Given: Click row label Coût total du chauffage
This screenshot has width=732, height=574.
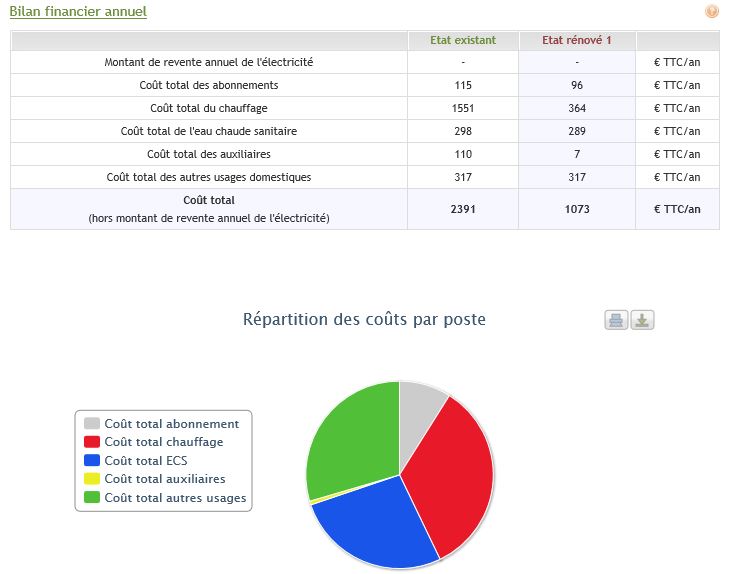Looking at the screenshot, I should [x=209, y=108].
